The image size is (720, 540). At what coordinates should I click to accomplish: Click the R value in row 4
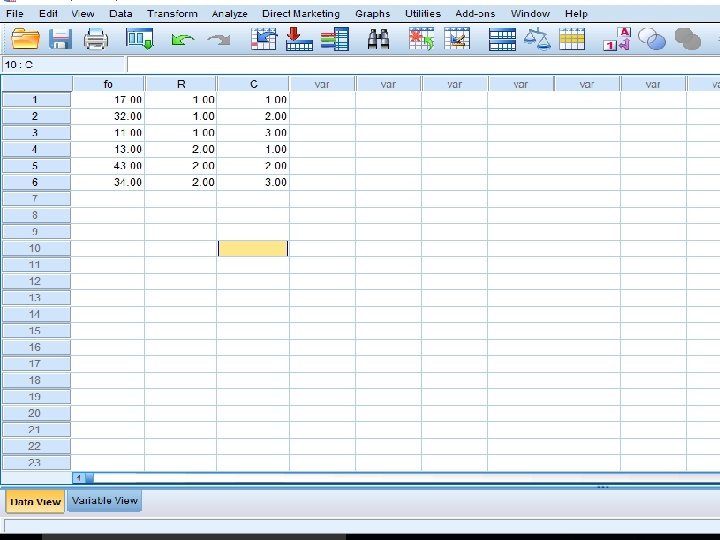click(x=180, y=149)
